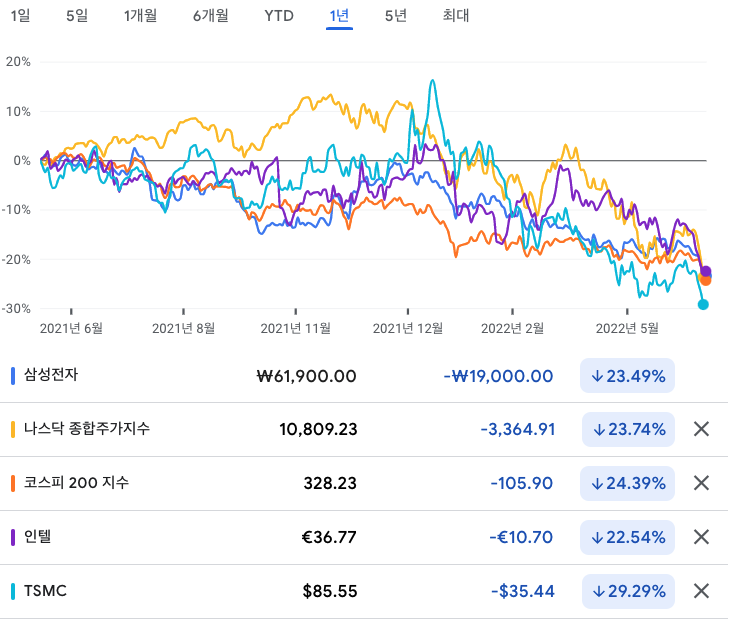Click the purple 인텔 endpoint dot on chart

tap(706, 271)
